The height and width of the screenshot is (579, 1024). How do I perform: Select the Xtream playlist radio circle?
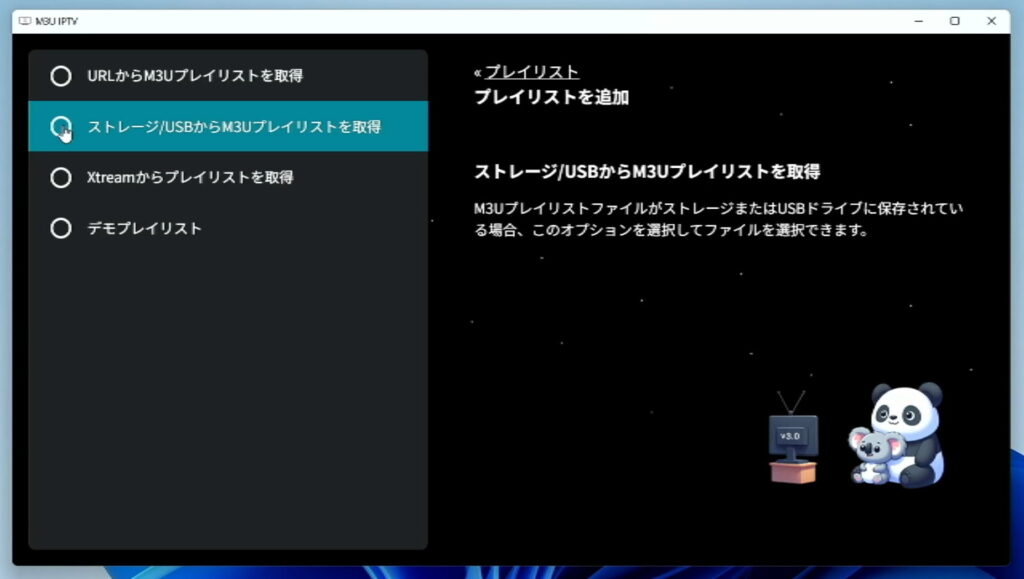click(61, 178)
